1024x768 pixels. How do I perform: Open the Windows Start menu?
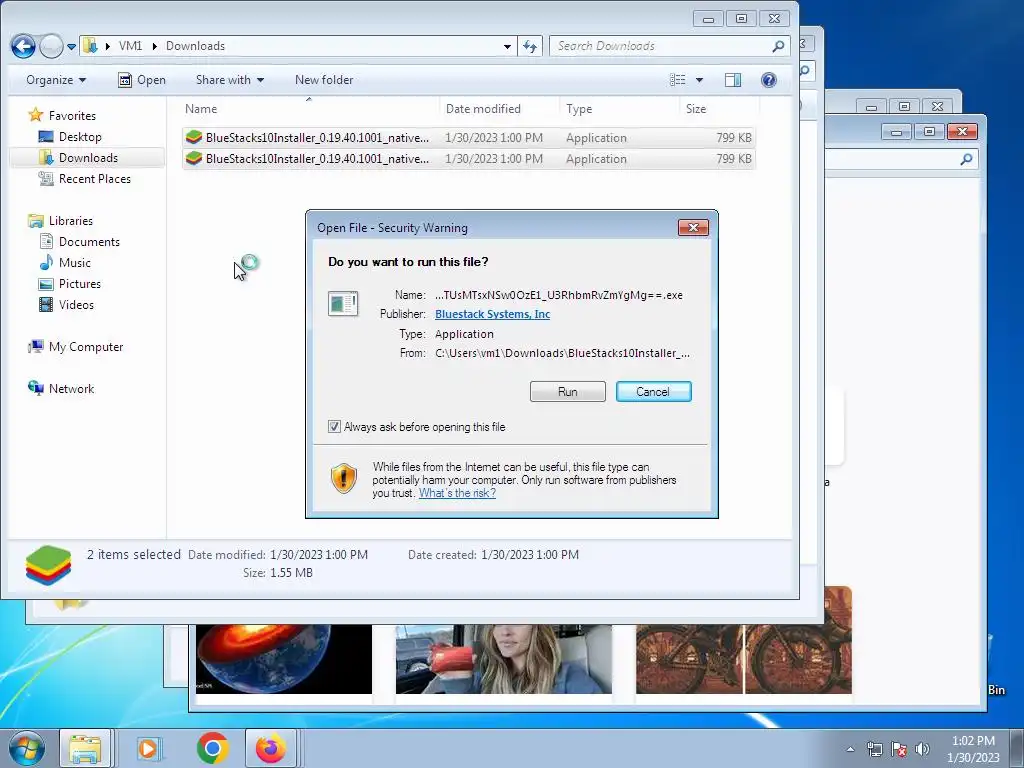point(27,748)
